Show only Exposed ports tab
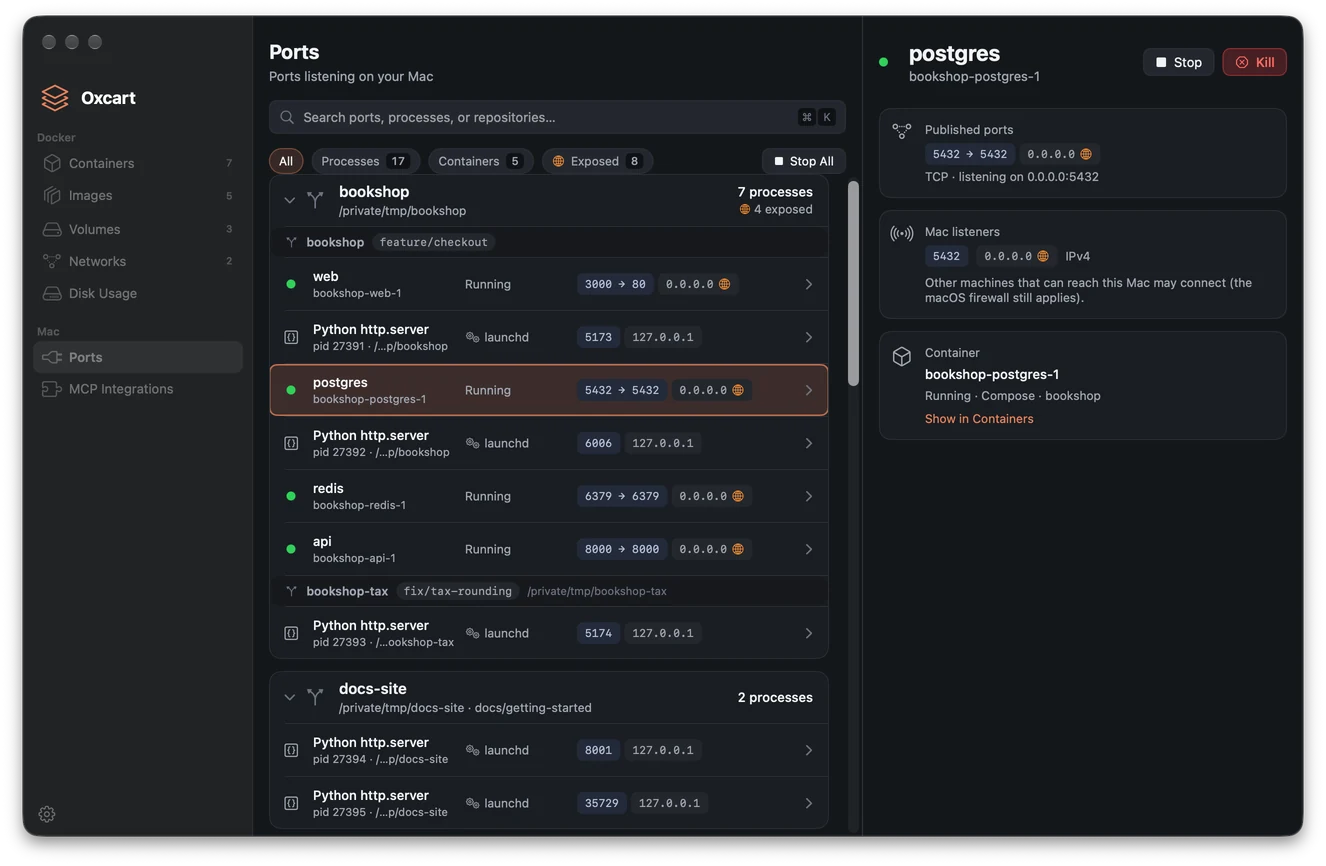The width and height of the screenshot is (1326, 866). pos(597,161)
